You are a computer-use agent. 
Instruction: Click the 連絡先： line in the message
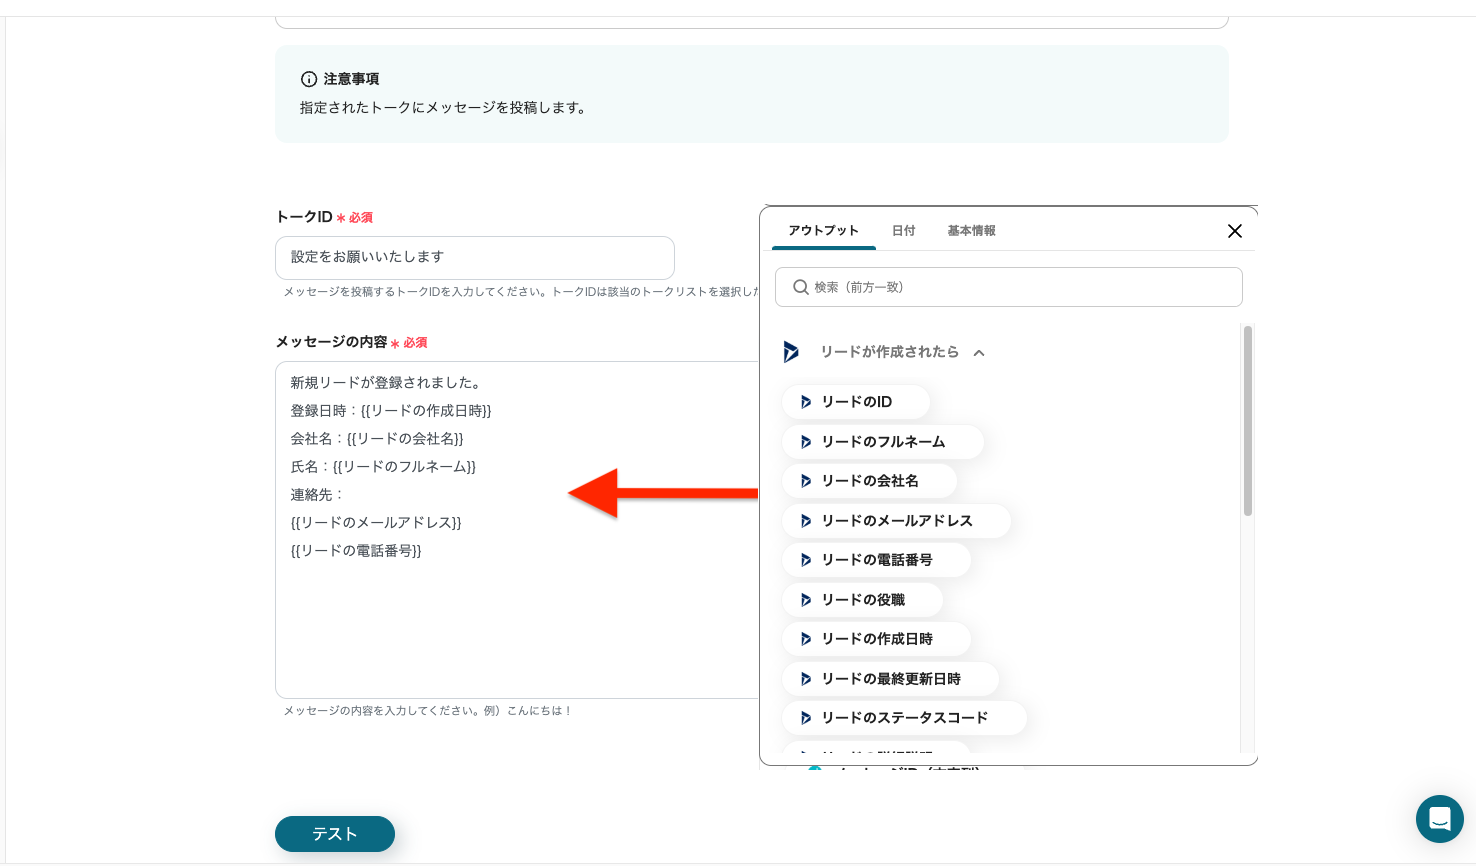pyautogui.click(x=317, y=495)
